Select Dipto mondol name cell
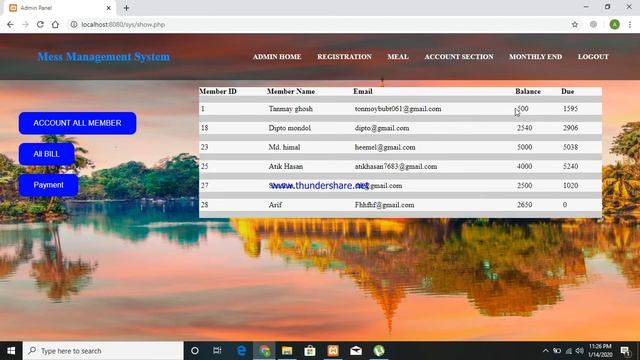 click(x=289, y=128)
